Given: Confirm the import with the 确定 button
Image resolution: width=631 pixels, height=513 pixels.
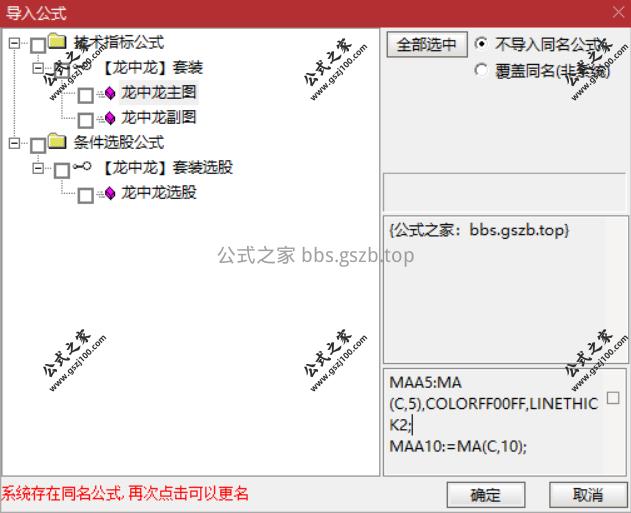Looking at the screenshot, I should (486, 494).
